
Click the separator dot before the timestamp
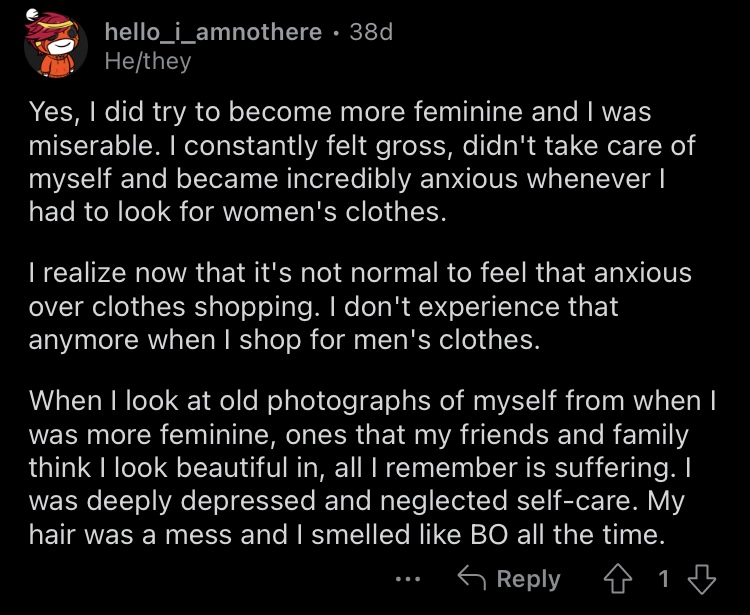pyautogui.click(x=336, y=33)
